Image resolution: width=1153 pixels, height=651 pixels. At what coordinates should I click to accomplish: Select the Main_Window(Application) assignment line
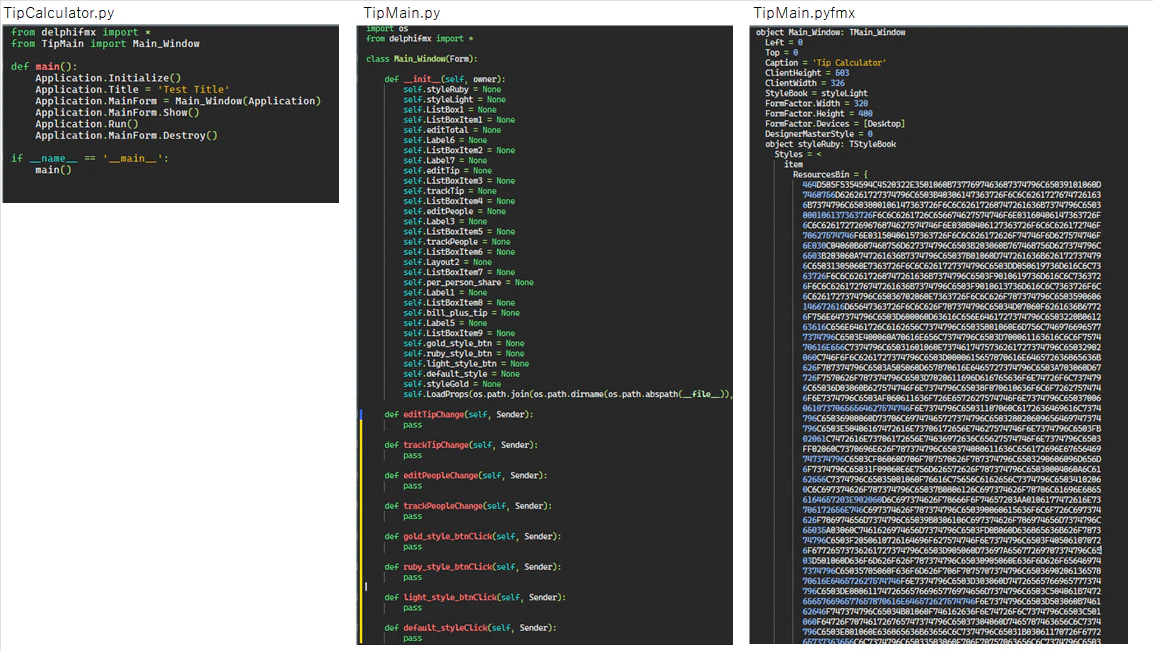pyautogui.click(x=178, y=101)
